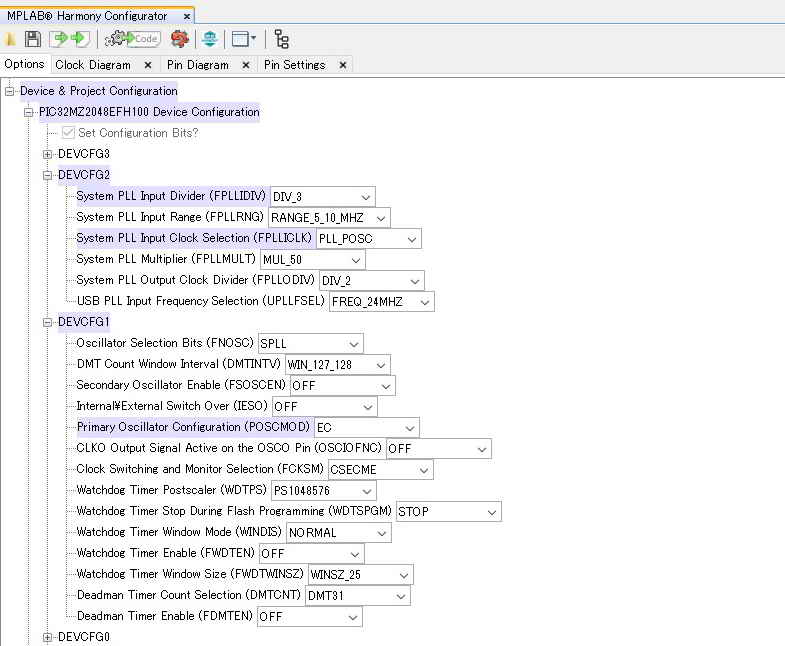Open the FDMTEN OFF dropdown
The image size is (785, 646).
[x=309, y=617]
